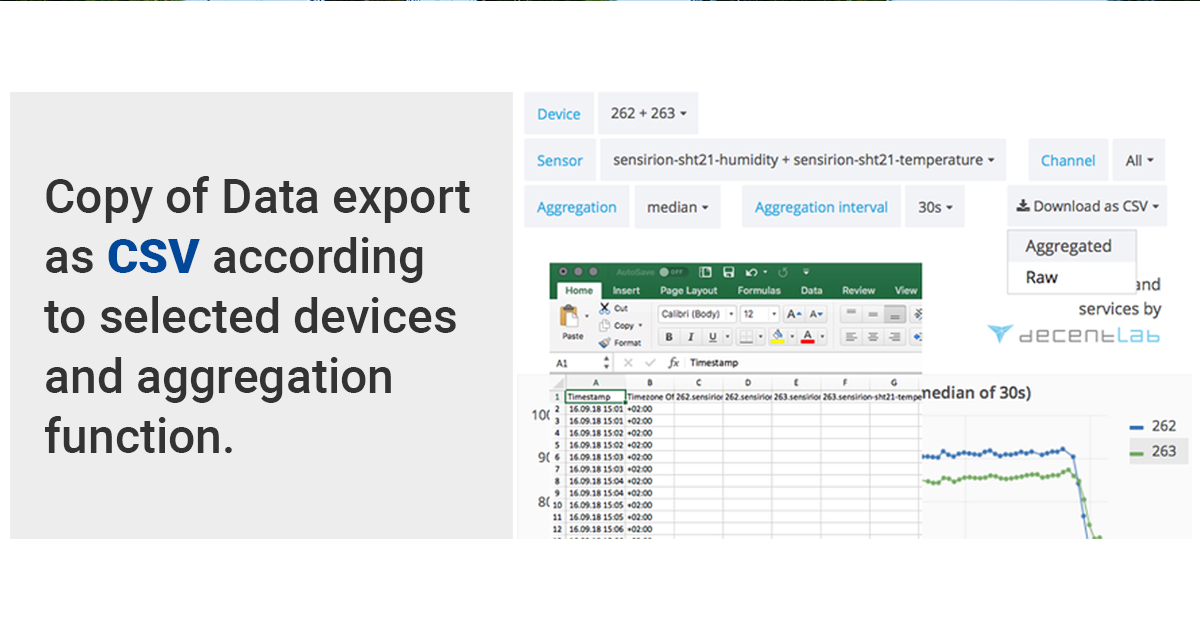
Task: Open the Customize Quick Access Toolbar arrow
Action: [x=806, y=272]
